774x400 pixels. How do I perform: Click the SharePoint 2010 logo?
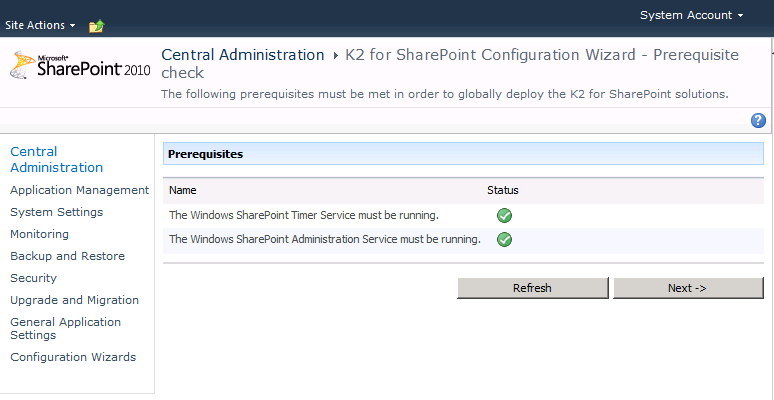click(80, 66)
